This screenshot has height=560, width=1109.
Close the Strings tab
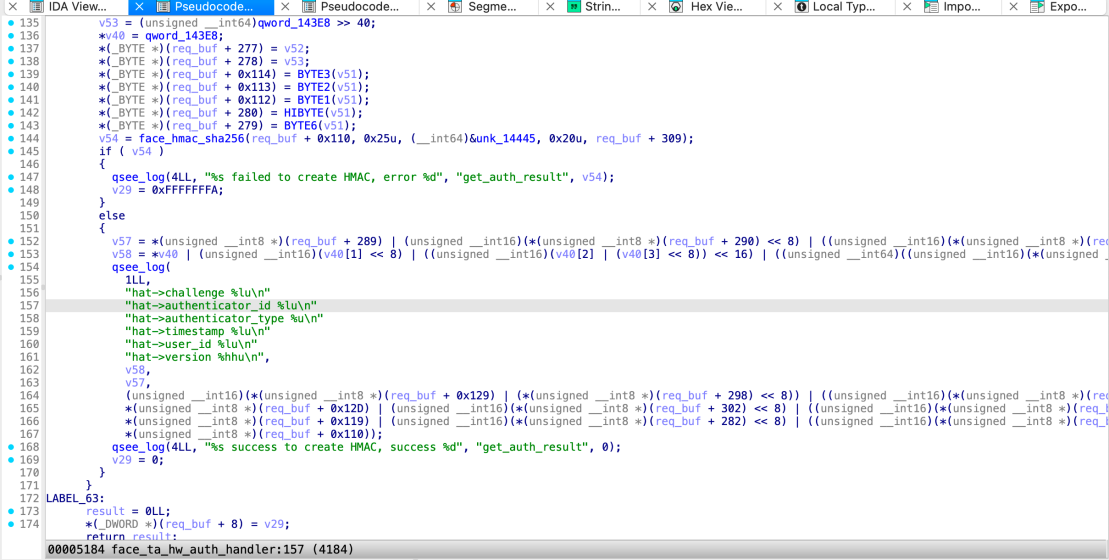click(550, 7)
